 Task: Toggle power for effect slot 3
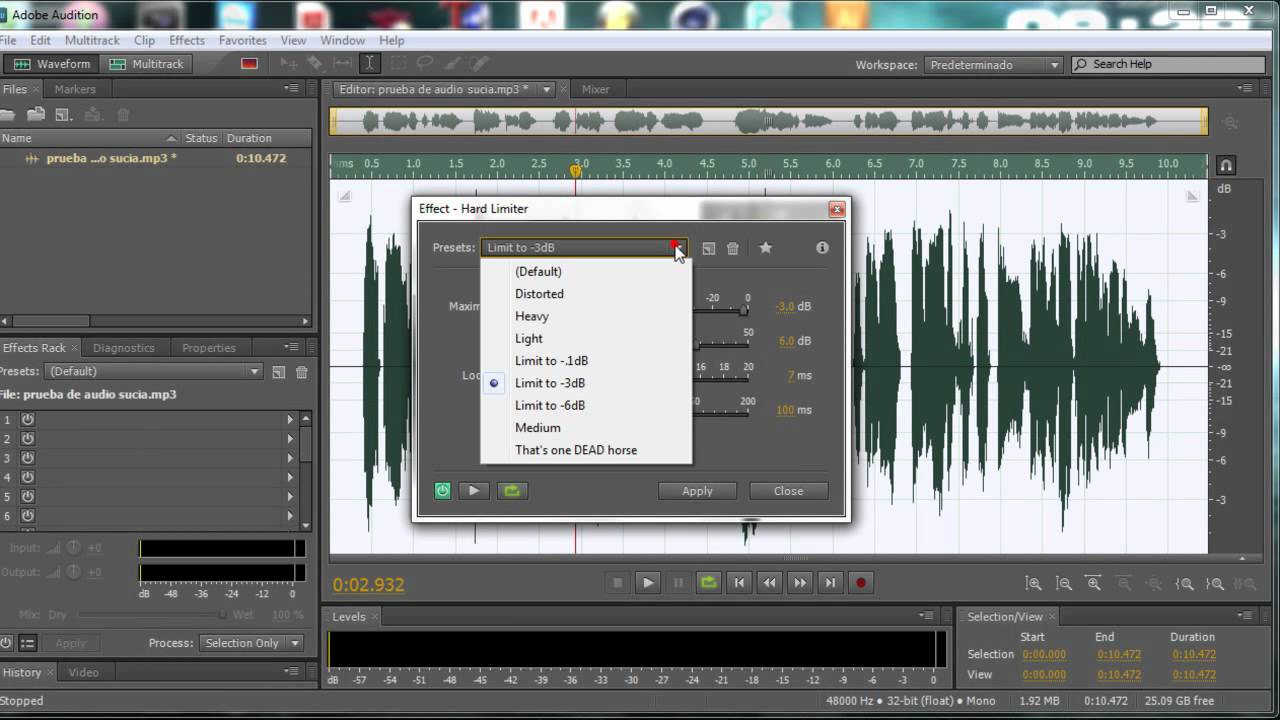coord(28,458)
